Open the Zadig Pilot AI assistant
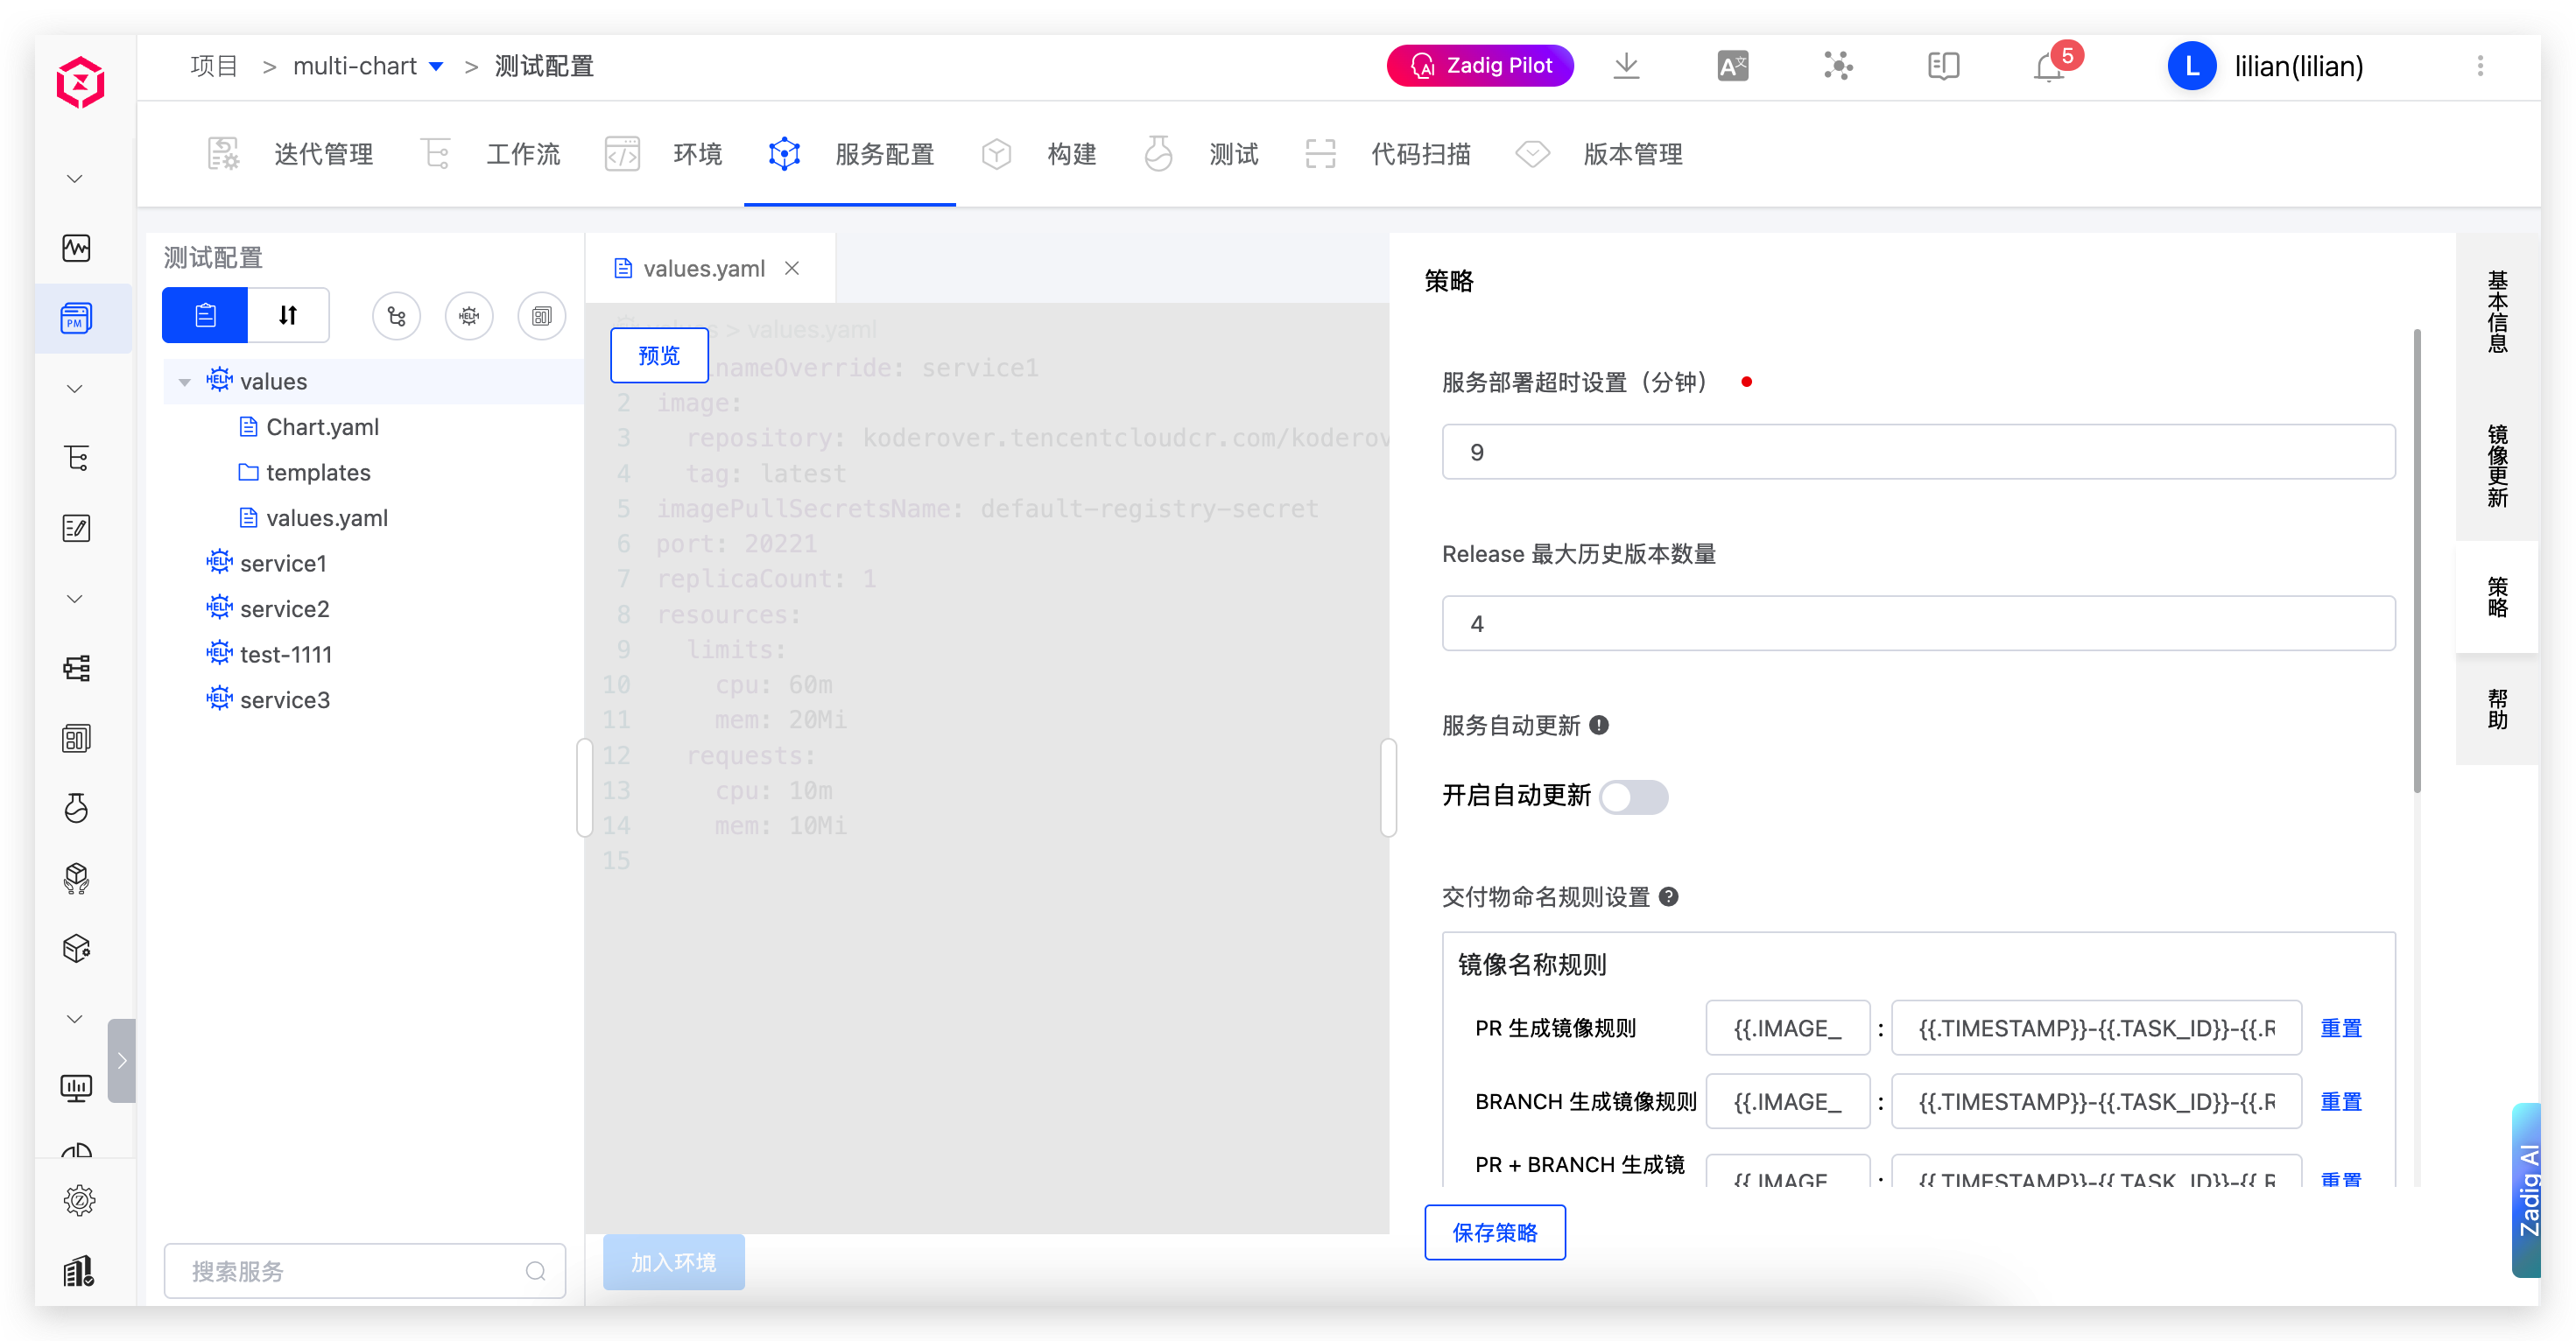The height and width of the screenshot is (1341, 2576). tap(1479, 65)
